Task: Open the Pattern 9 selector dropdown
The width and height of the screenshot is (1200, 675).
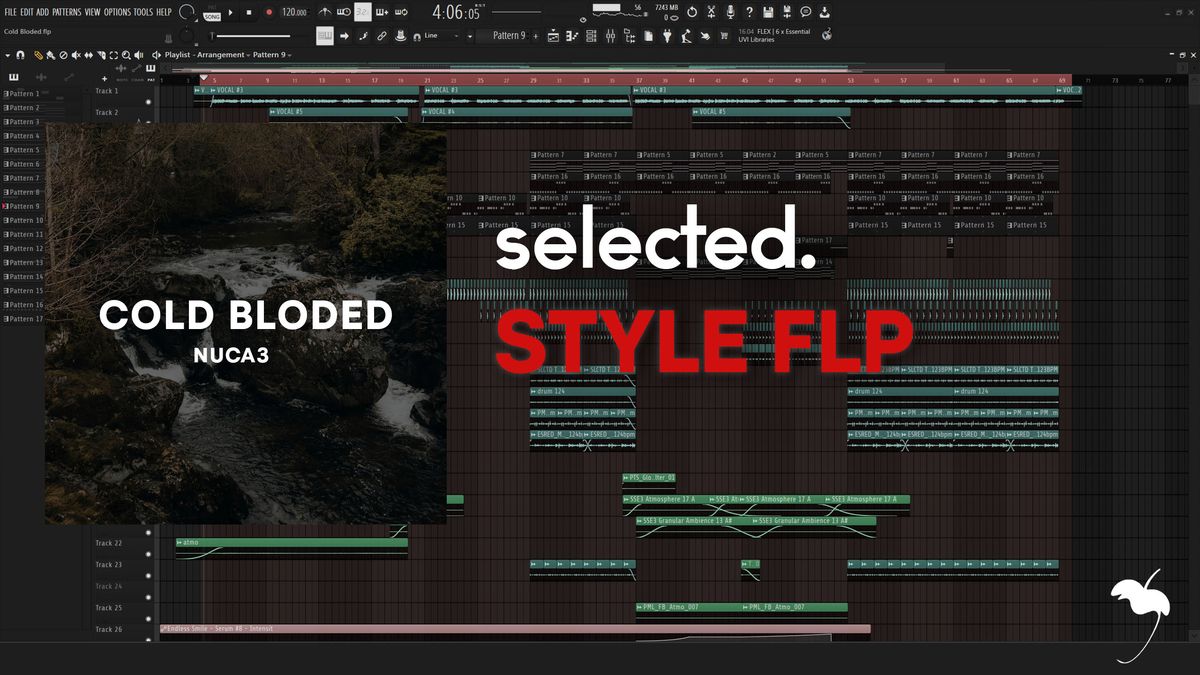Action: (508, 36)
